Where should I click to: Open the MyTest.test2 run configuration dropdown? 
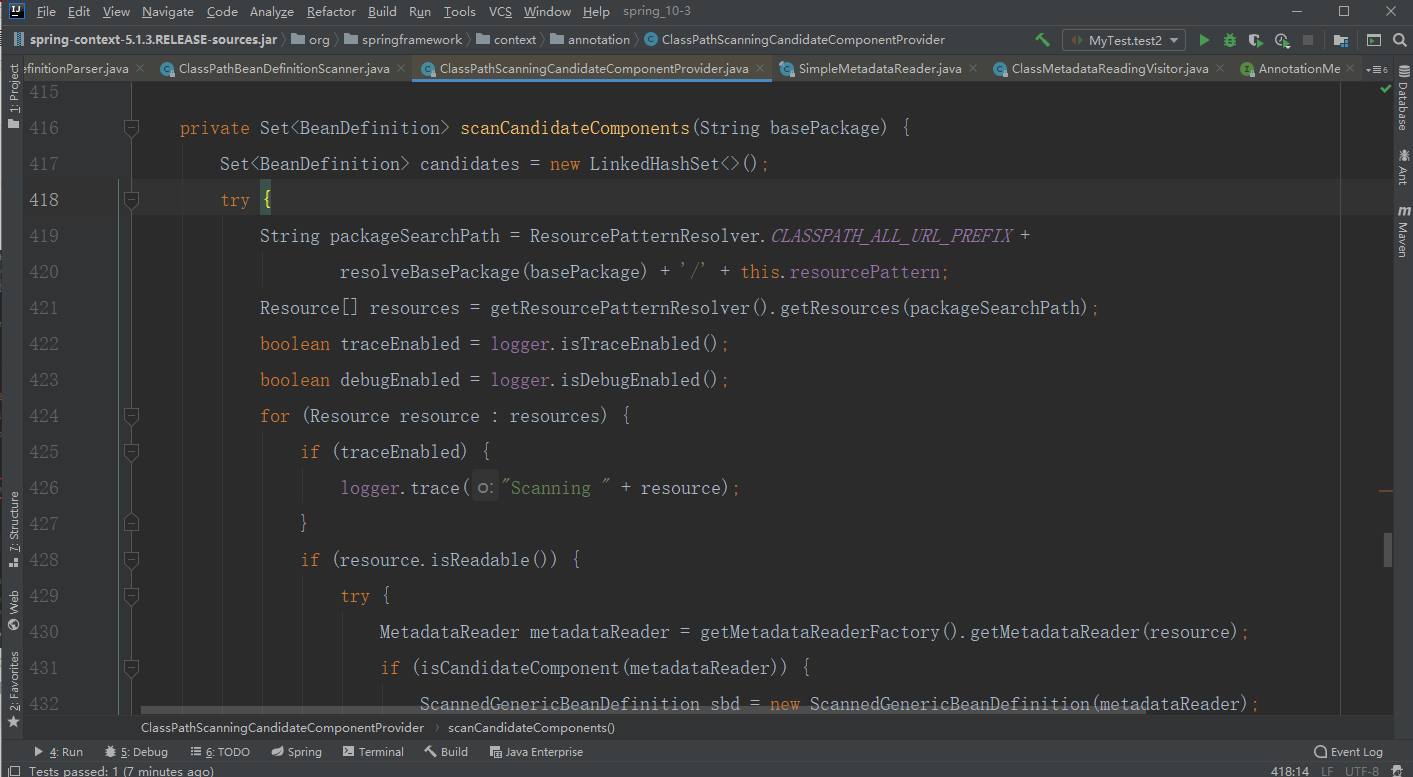(1124, 40)
